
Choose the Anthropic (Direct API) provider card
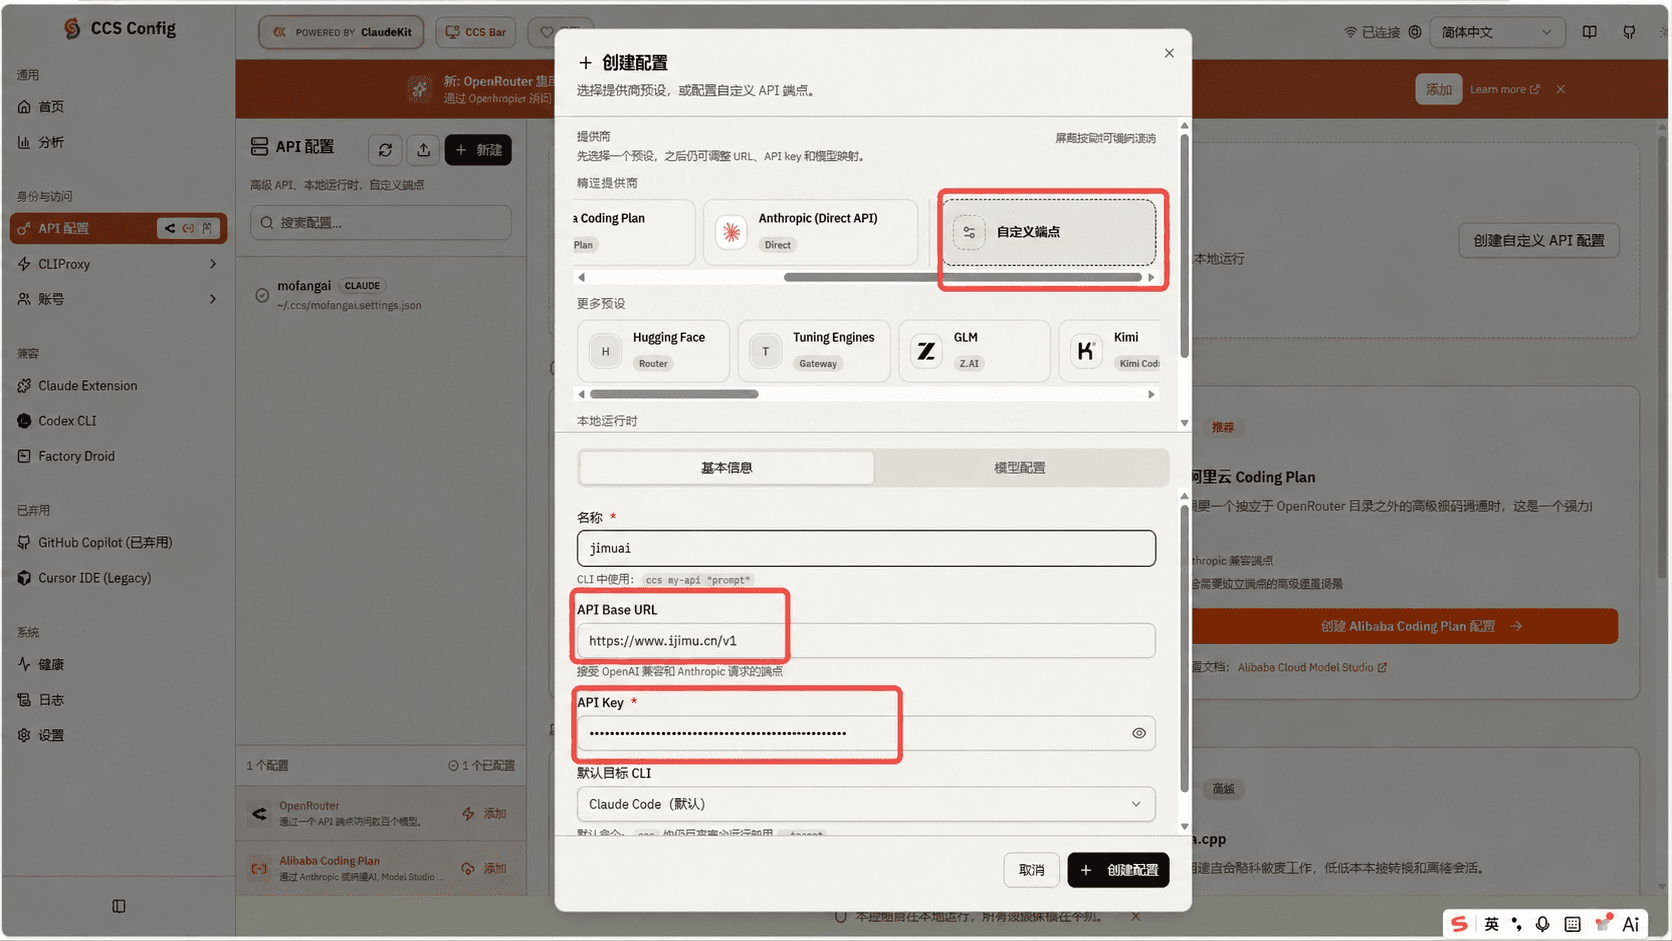pos(810,232)
